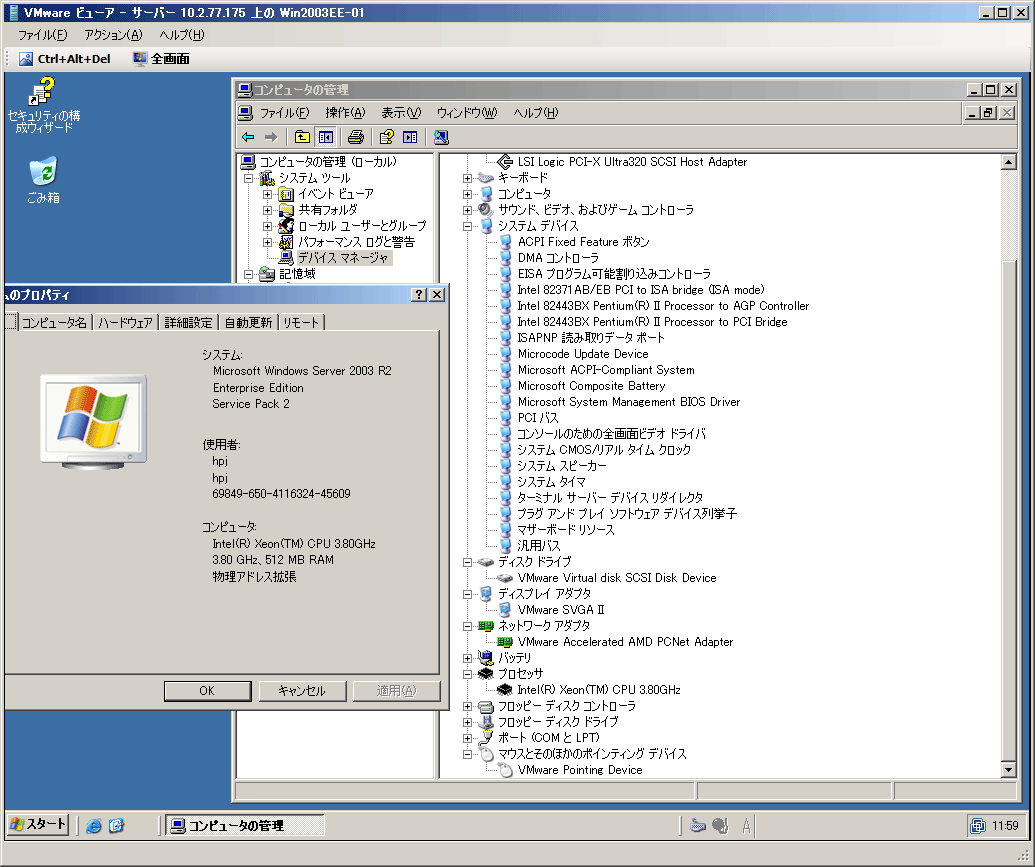Collapse the ディスク ドライブ category
This screenshot has height=867, width=1035.
pos(467,562)
